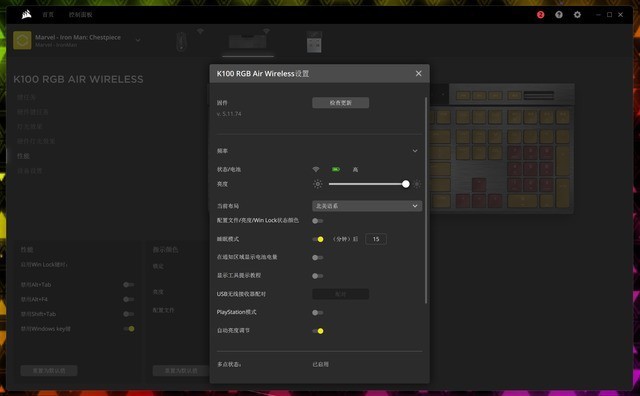Click the Corsair sails logo
This screenshot has width=640, height=396.
tap(27, 15)
